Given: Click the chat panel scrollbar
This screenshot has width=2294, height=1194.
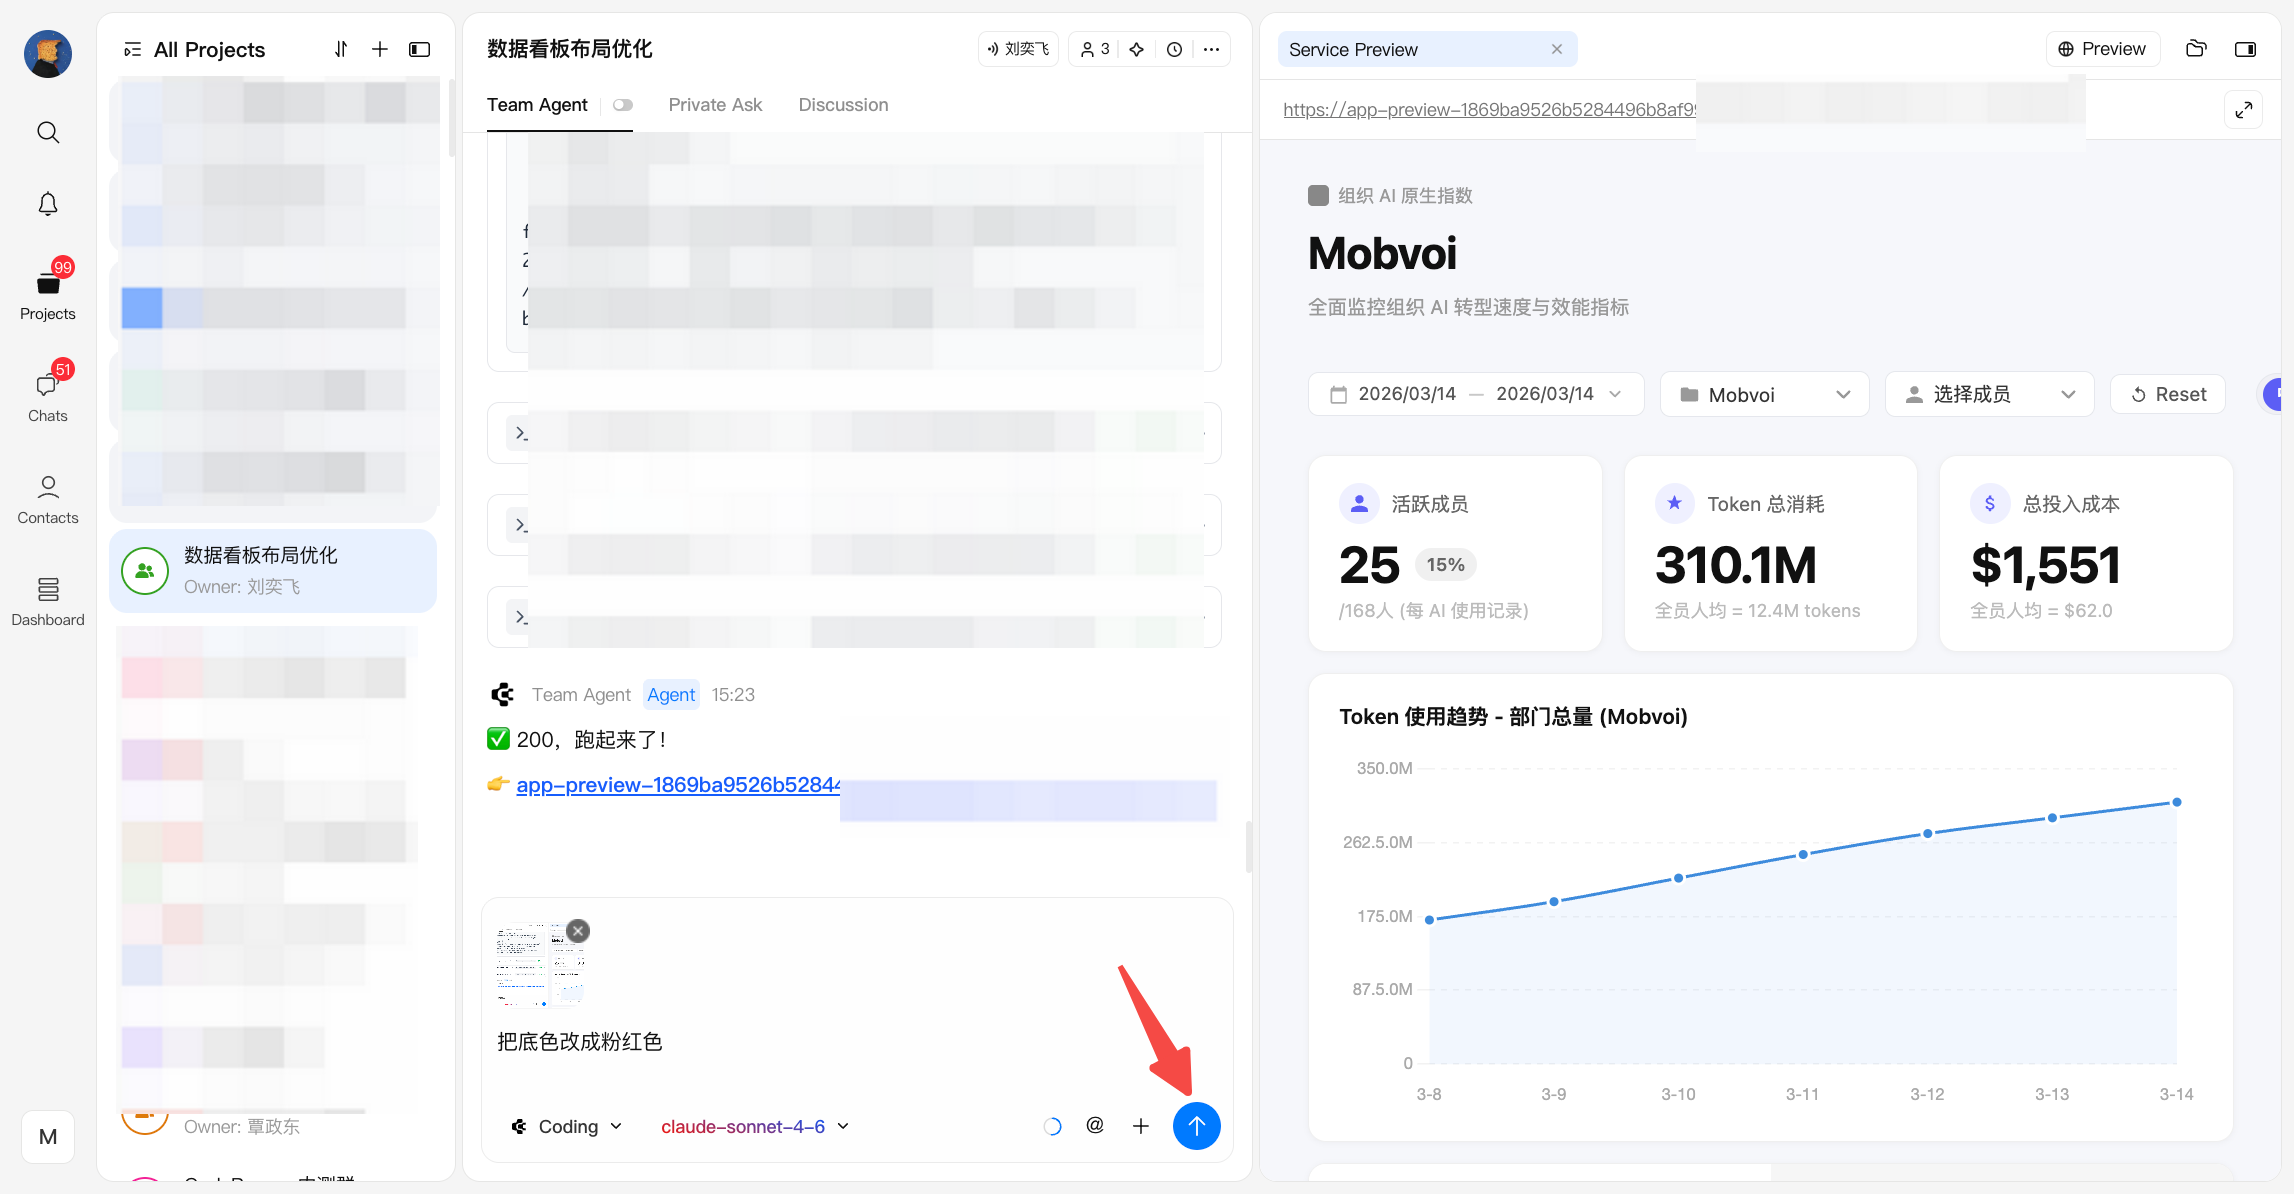Looking at the screenshot, I should pos(1249,847).
